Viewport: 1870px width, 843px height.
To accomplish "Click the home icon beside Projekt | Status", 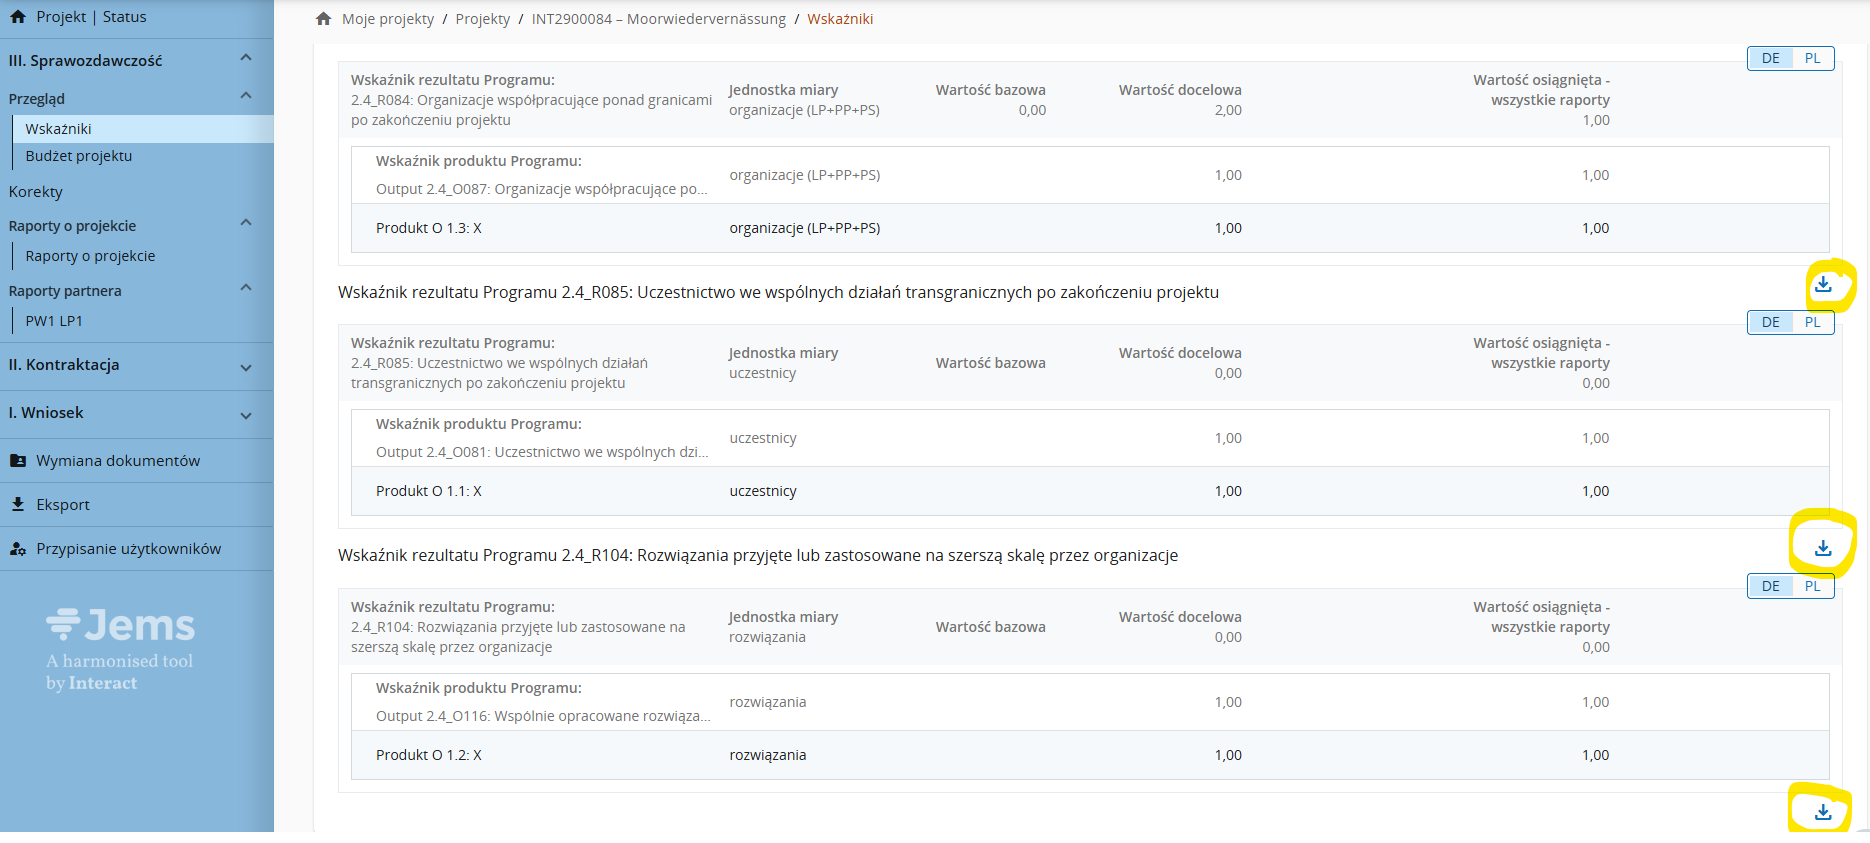I will pyautogui.click(x=18, y=17).
